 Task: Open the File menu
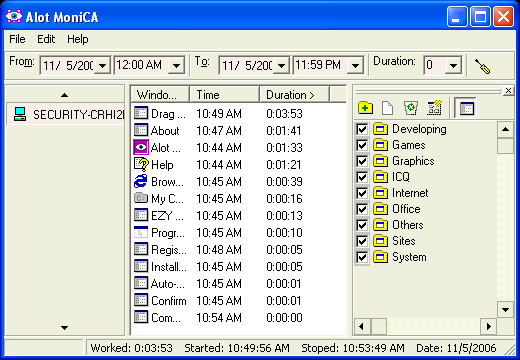tap(17, 39)
